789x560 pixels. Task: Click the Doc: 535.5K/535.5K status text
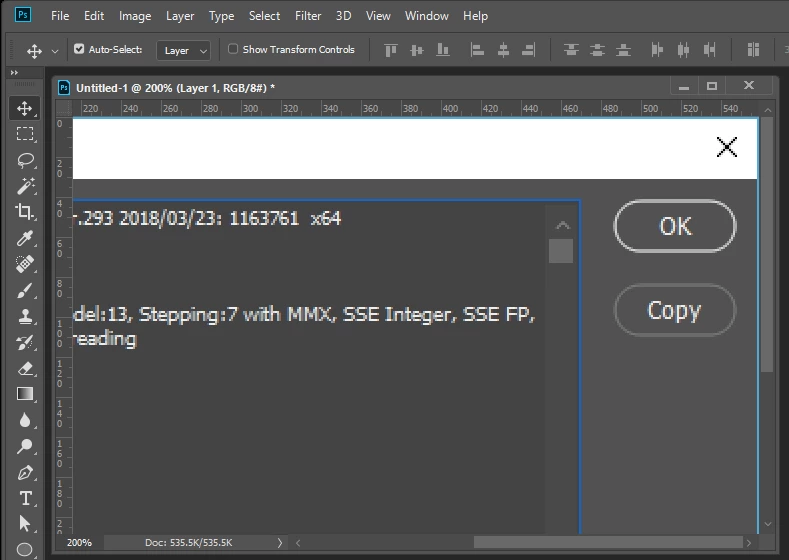click(189, 542)
